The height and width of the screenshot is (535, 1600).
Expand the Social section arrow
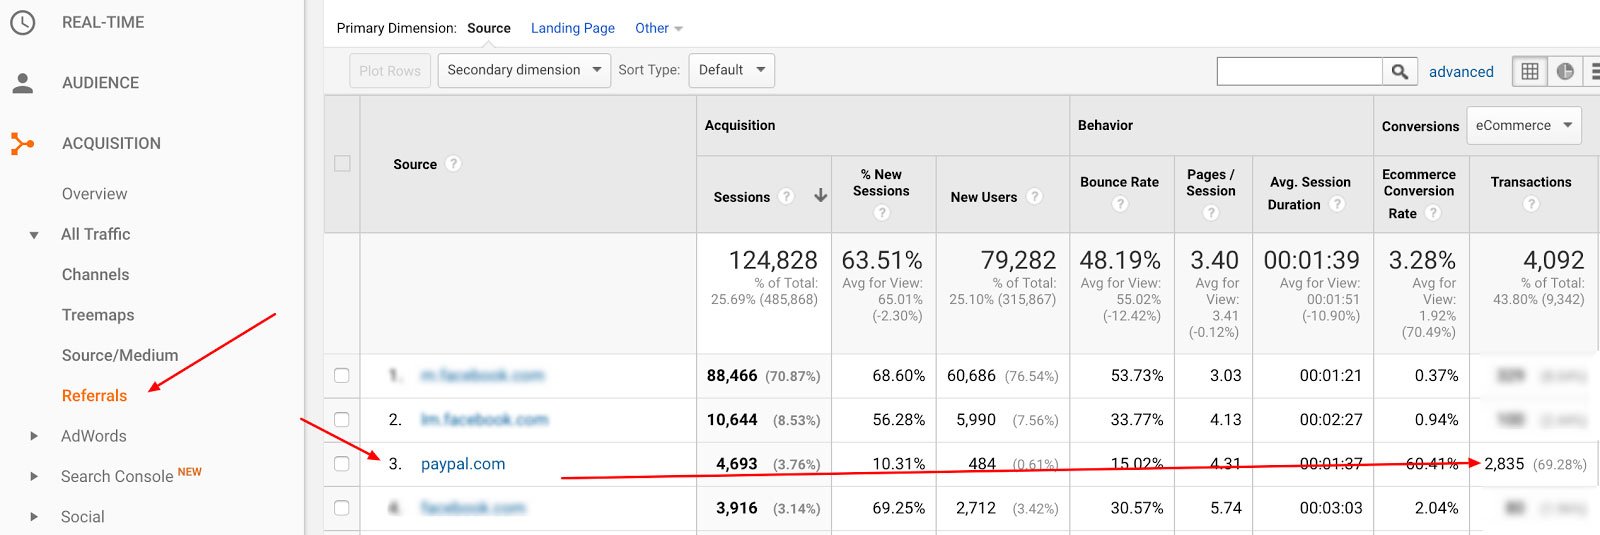click(34, 517)
